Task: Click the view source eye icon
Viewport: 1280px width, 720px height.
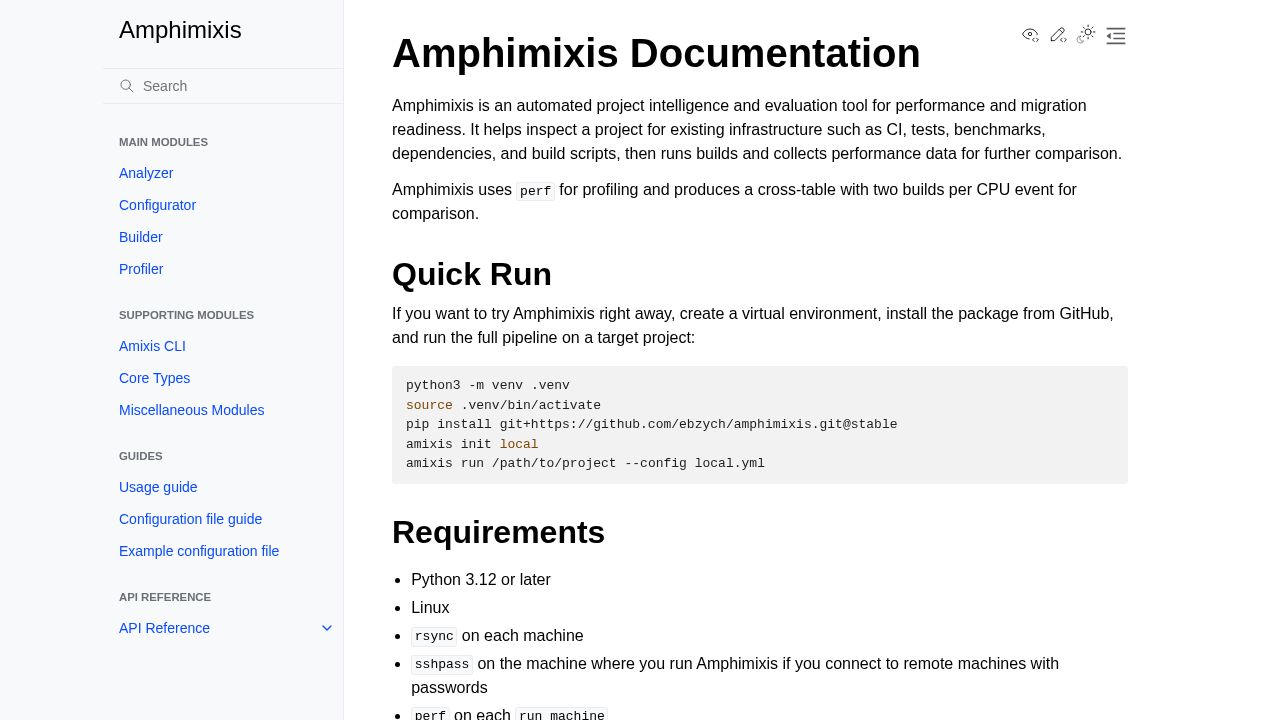Action: [x=1030, y=35]
